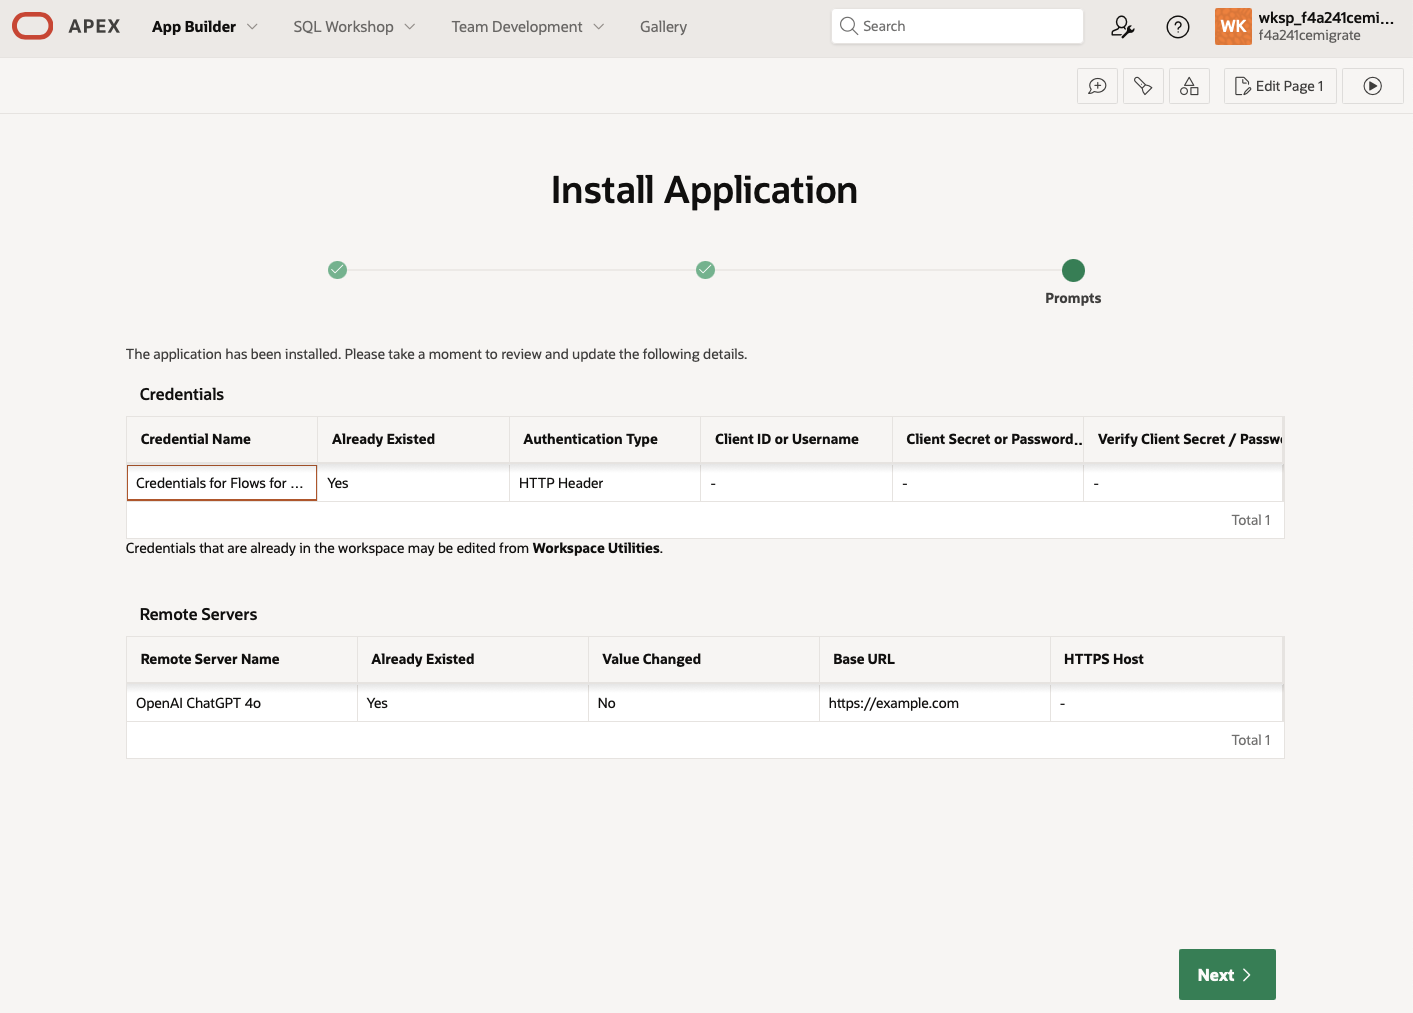Click the https://example.com cell

(x=935, y=703)
